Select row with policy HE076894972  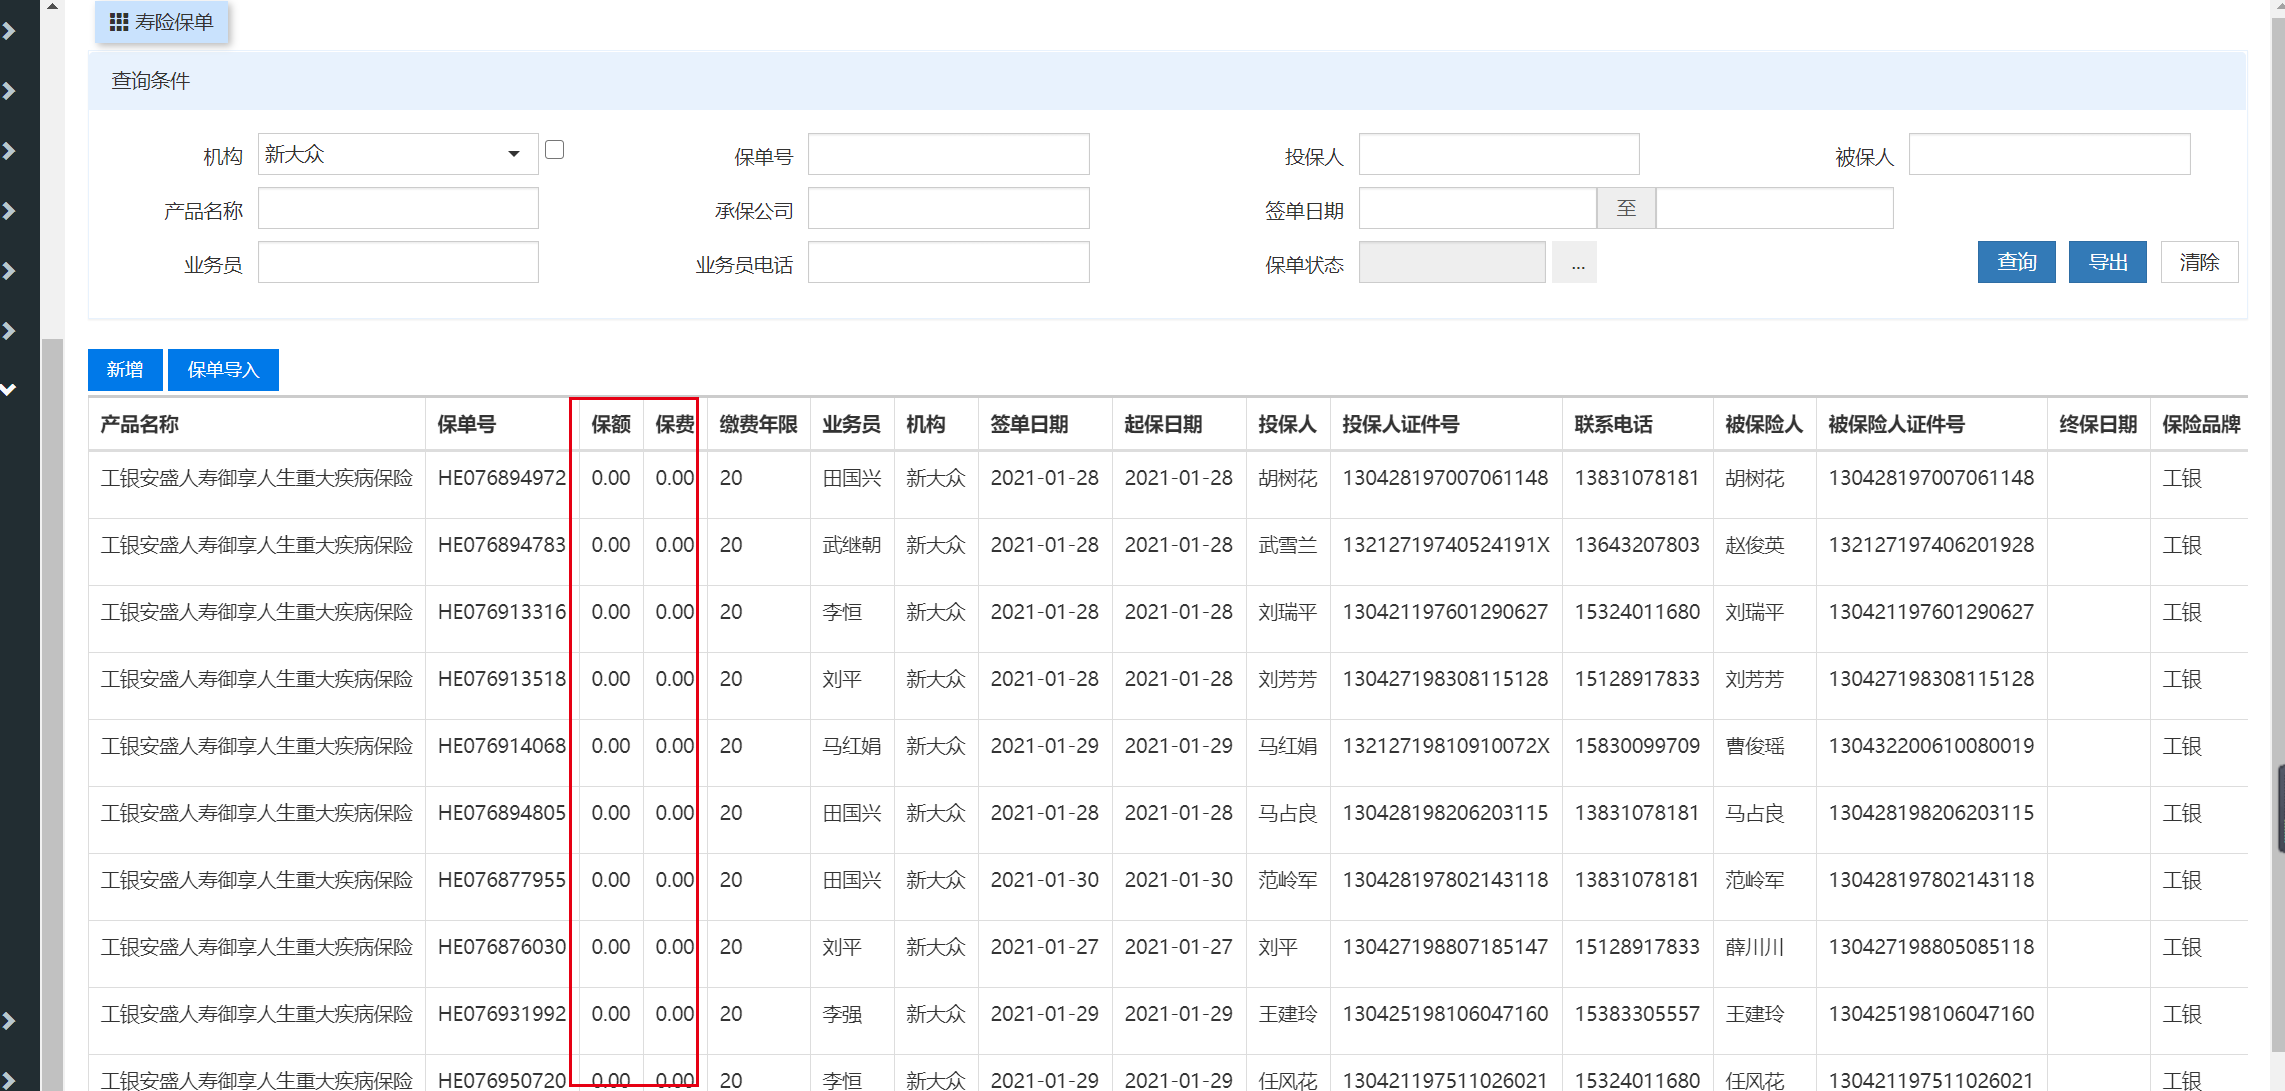coord(501,478)
